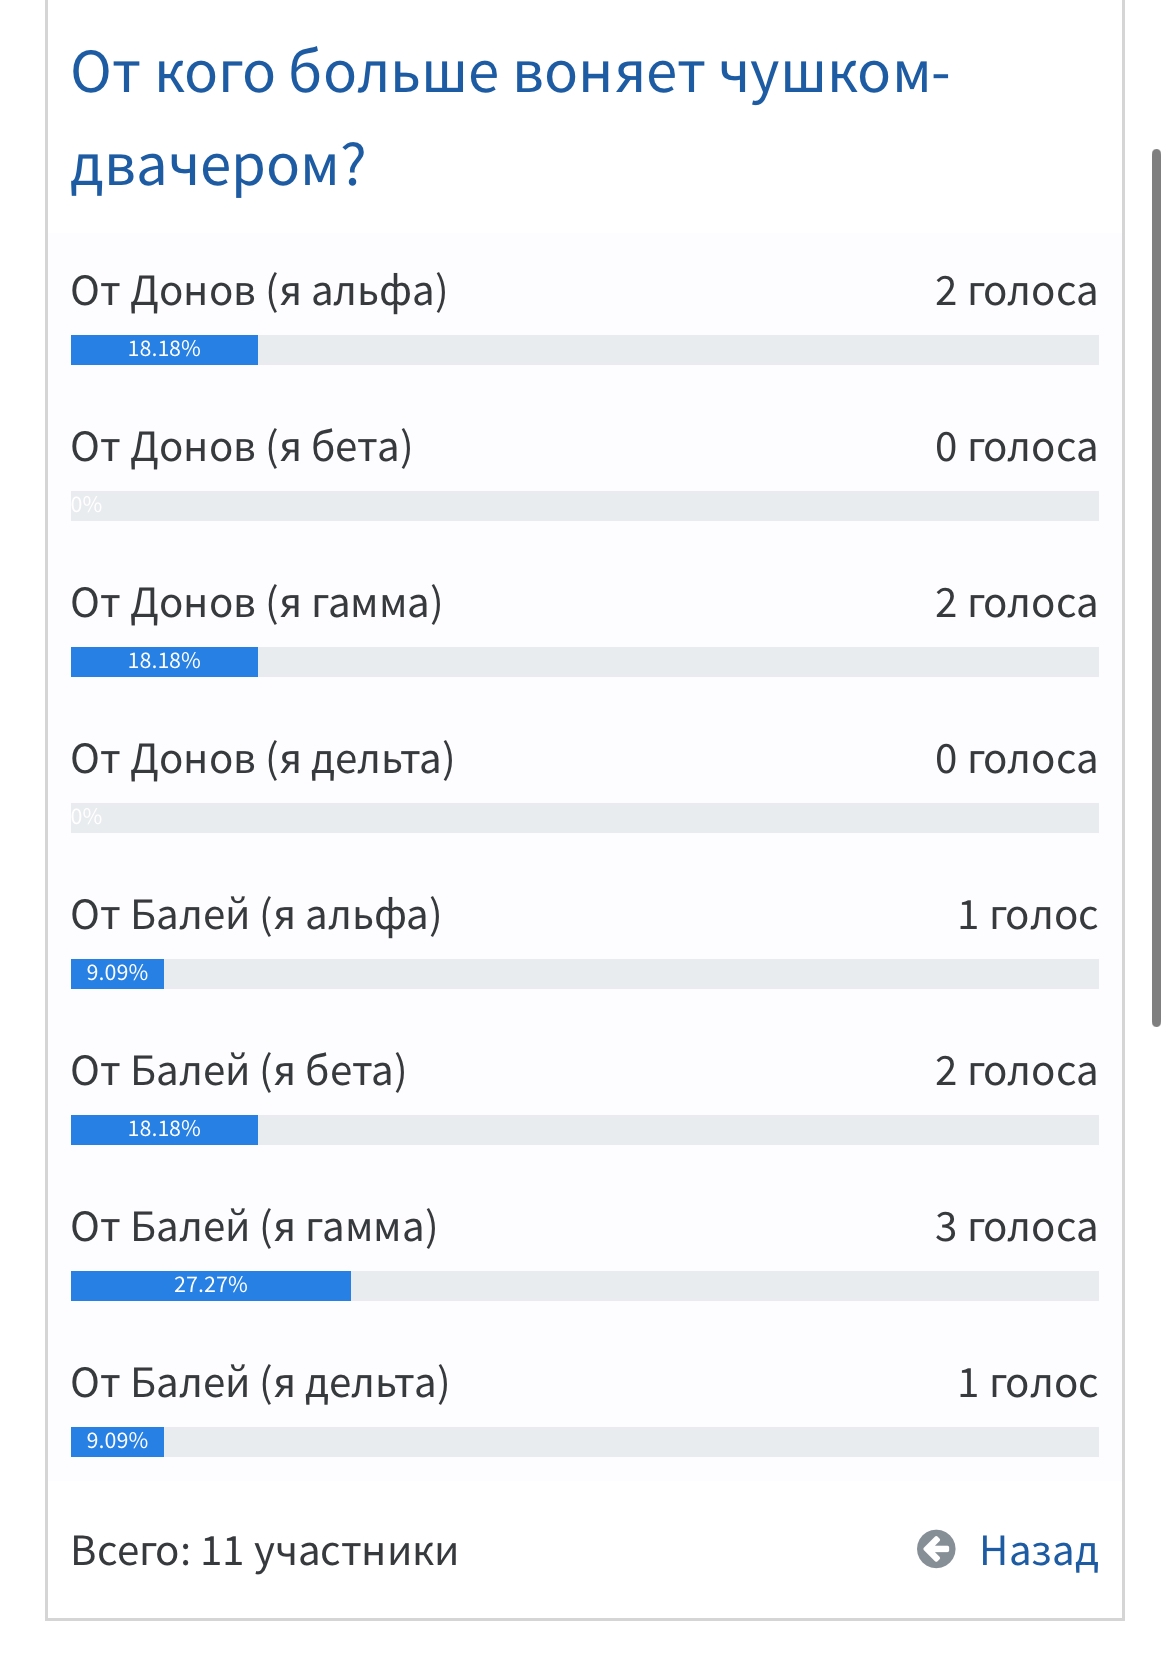Click the 27.27% bar for Балей гамма
Screen dimensions: 1170x1676
(x=211, y=1286)
